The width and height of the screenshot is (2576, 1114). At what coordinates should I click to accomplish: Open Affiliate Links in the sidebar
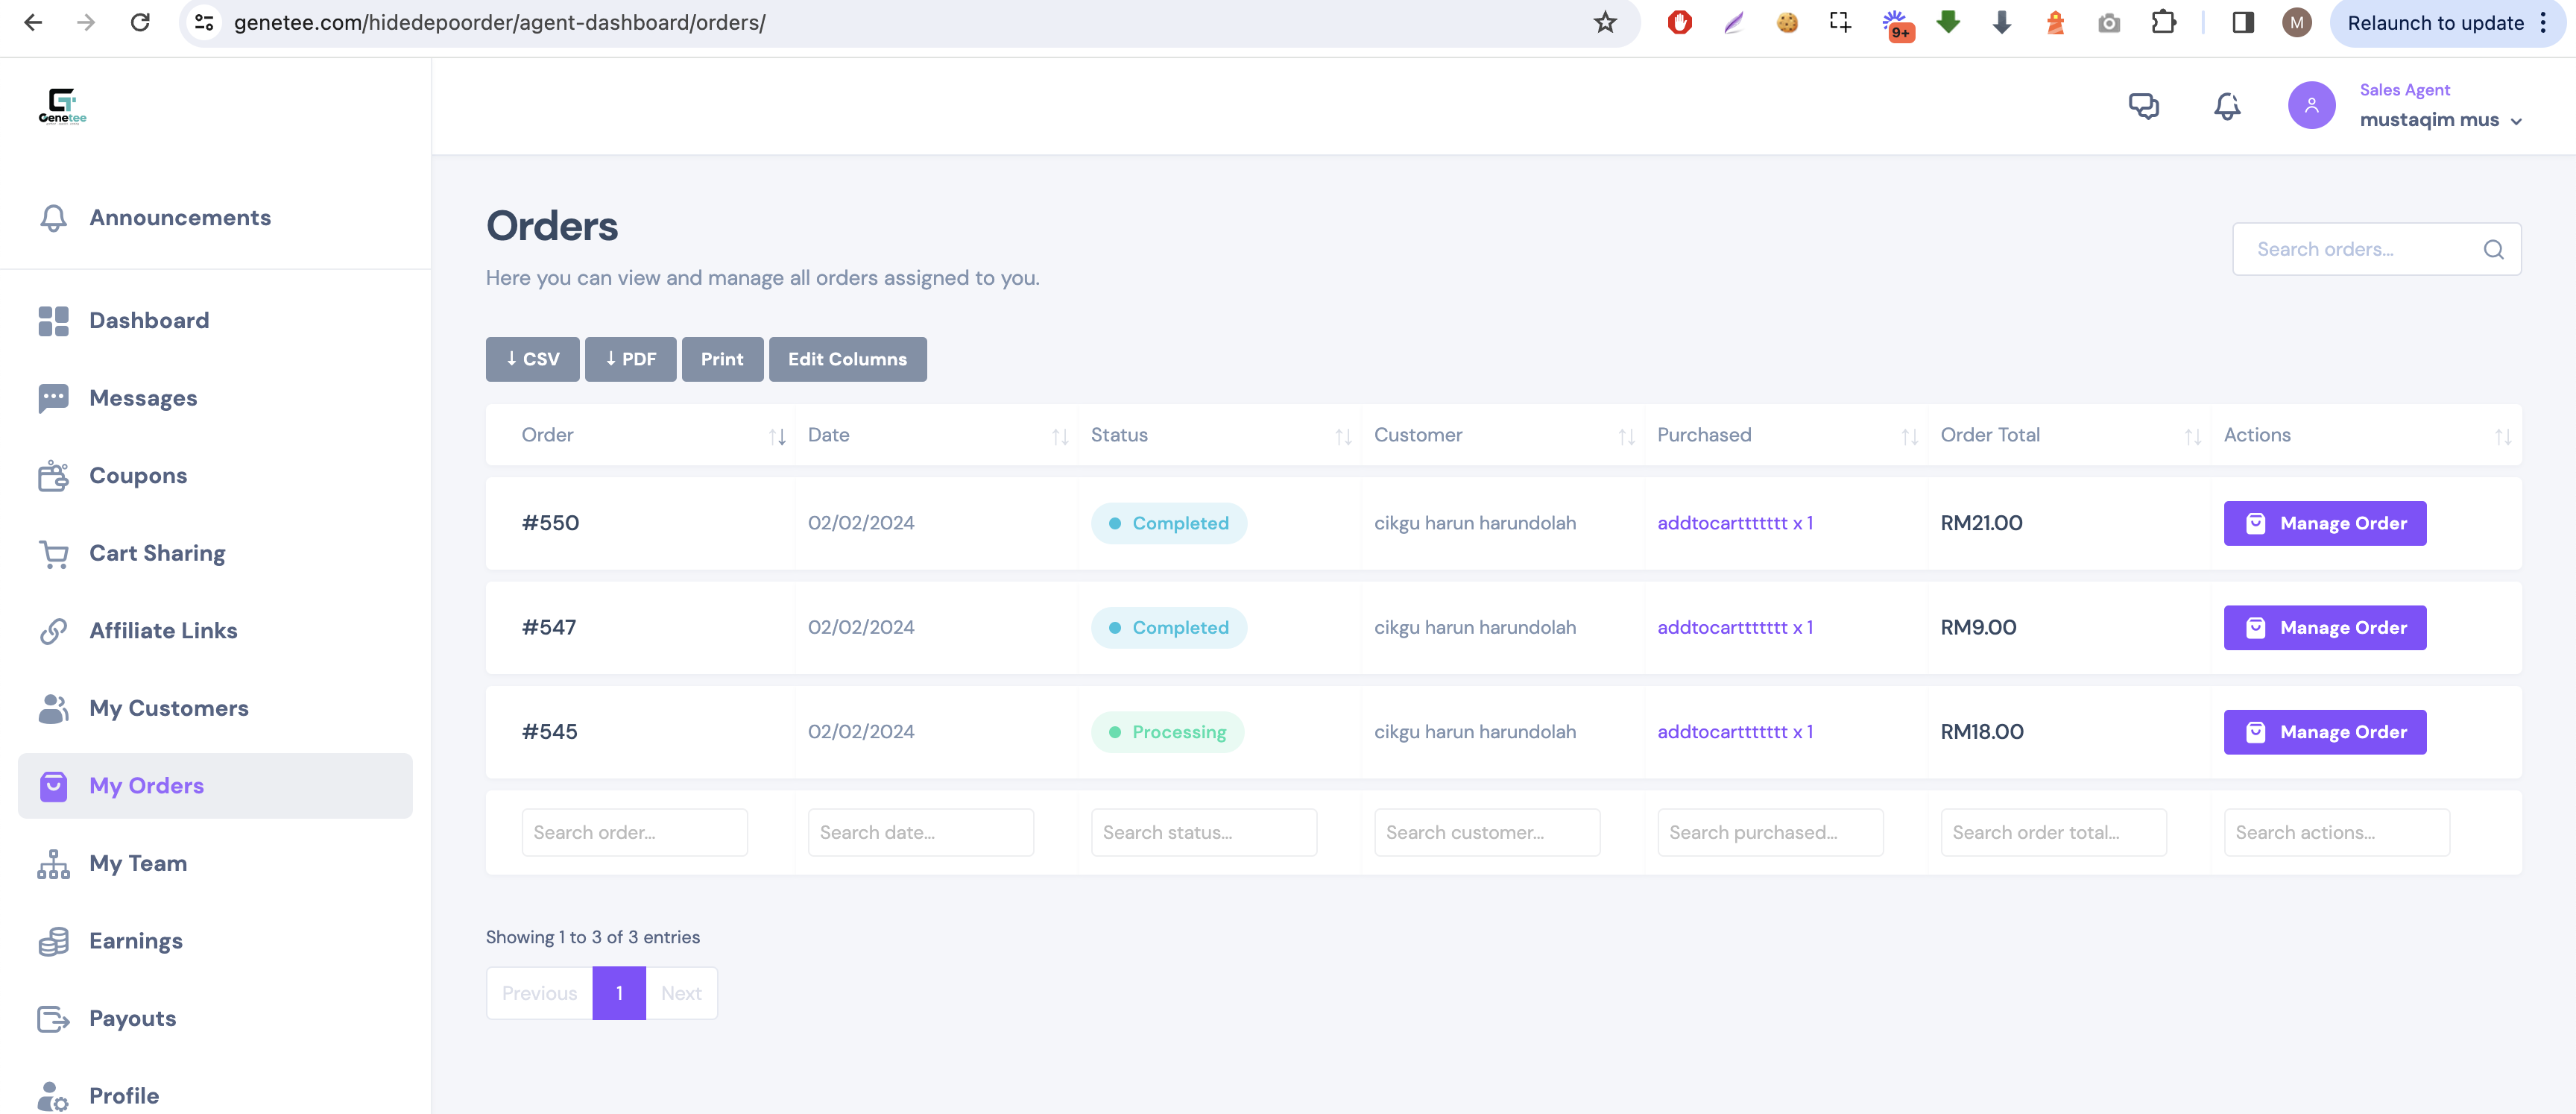click(163, 631)
